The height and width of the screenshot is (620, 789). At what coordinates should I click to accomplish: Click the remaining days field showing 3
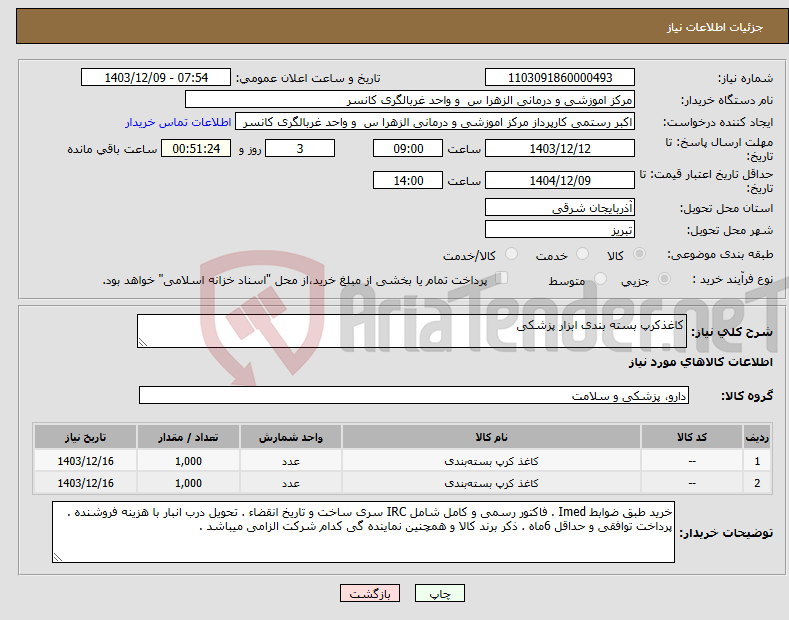pyautogui.click(x=300, y=148)
